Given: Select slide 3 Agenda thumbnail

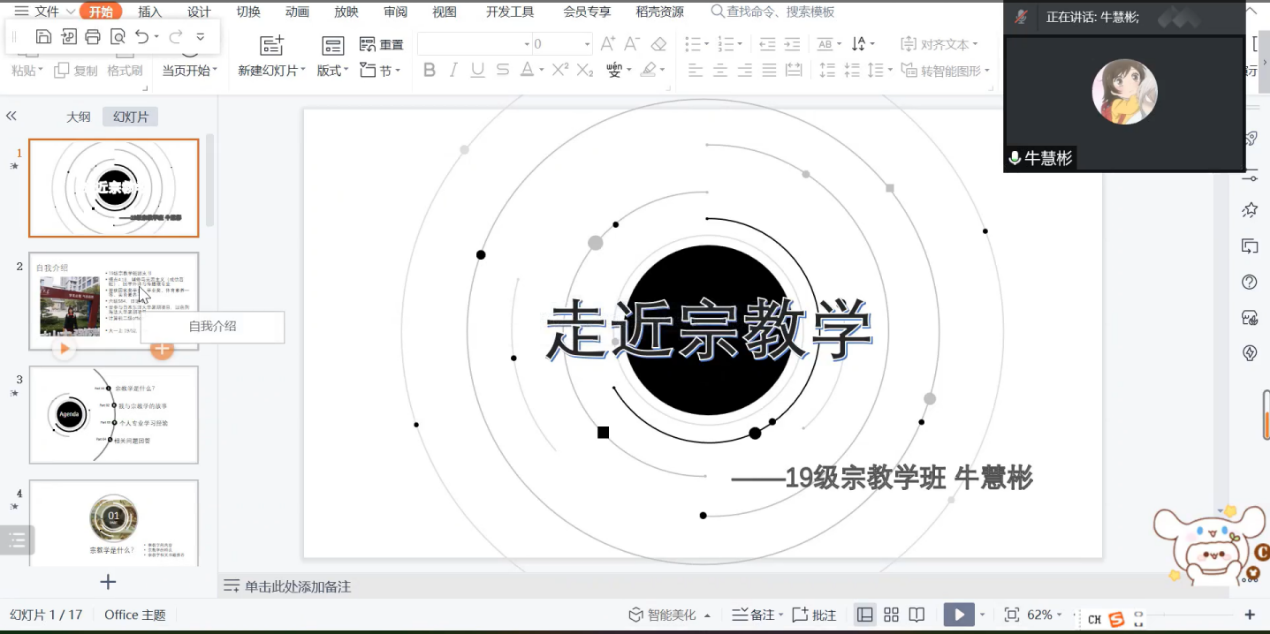Looking at the screenshot, I should [114, 414].
